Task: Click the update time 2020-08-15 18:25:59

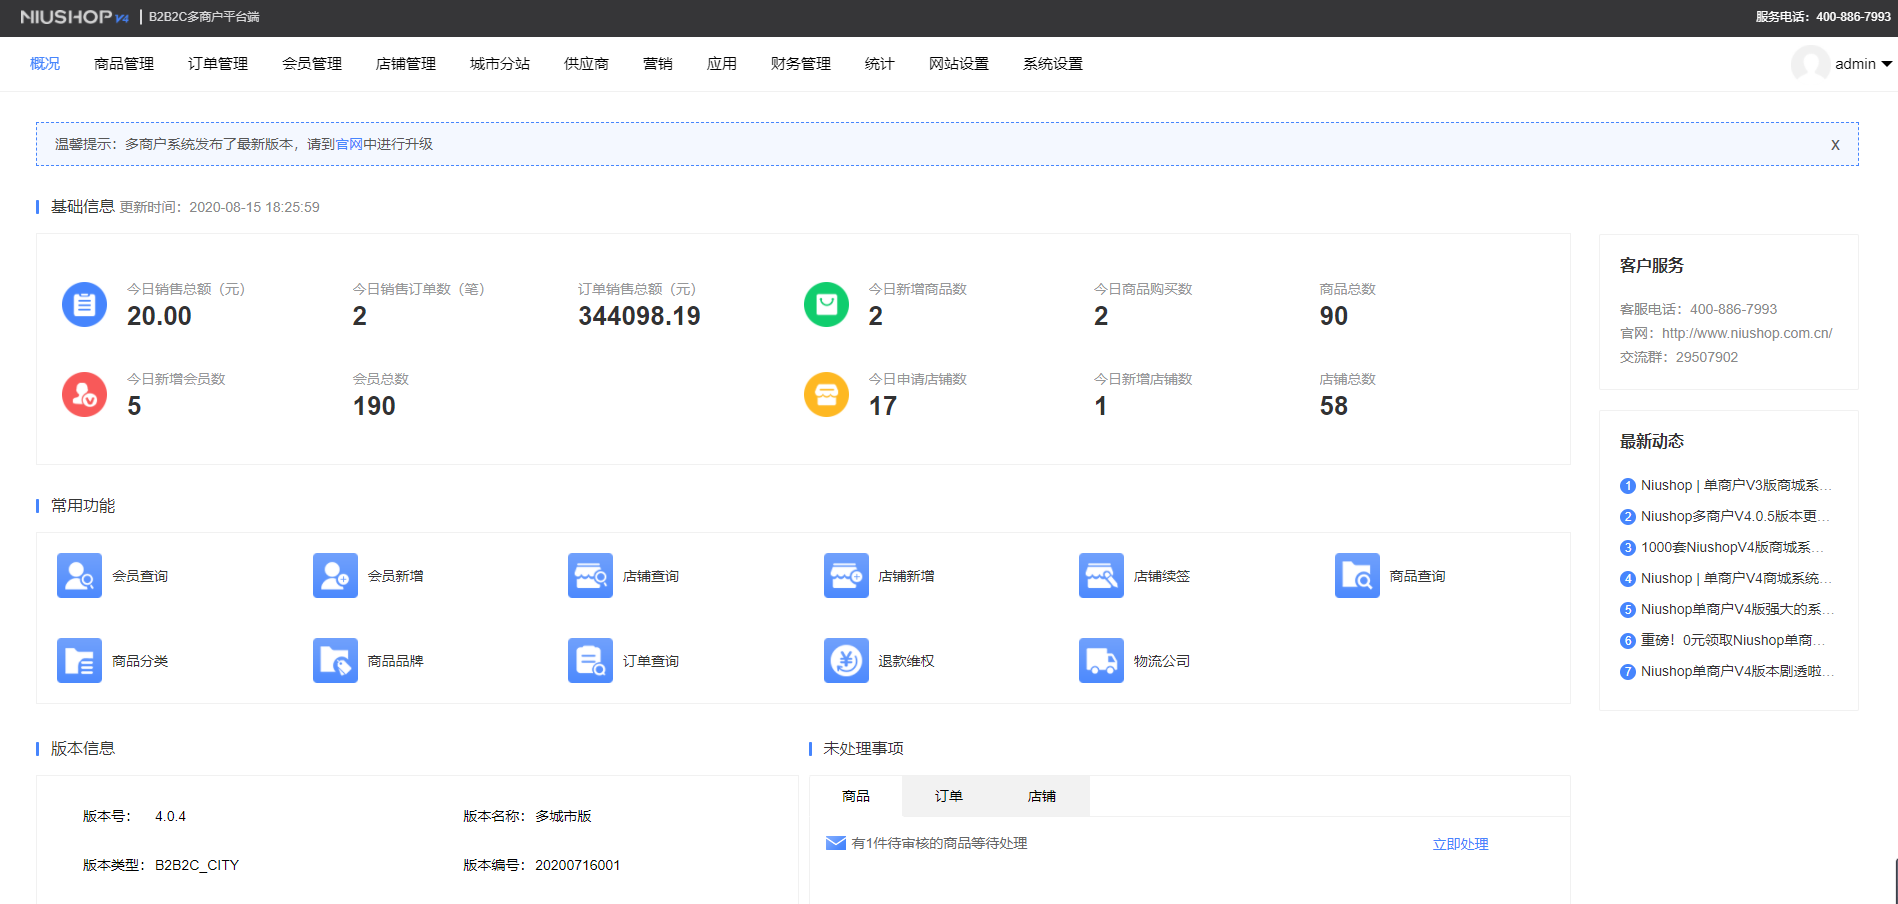Action: pos(254,207)
